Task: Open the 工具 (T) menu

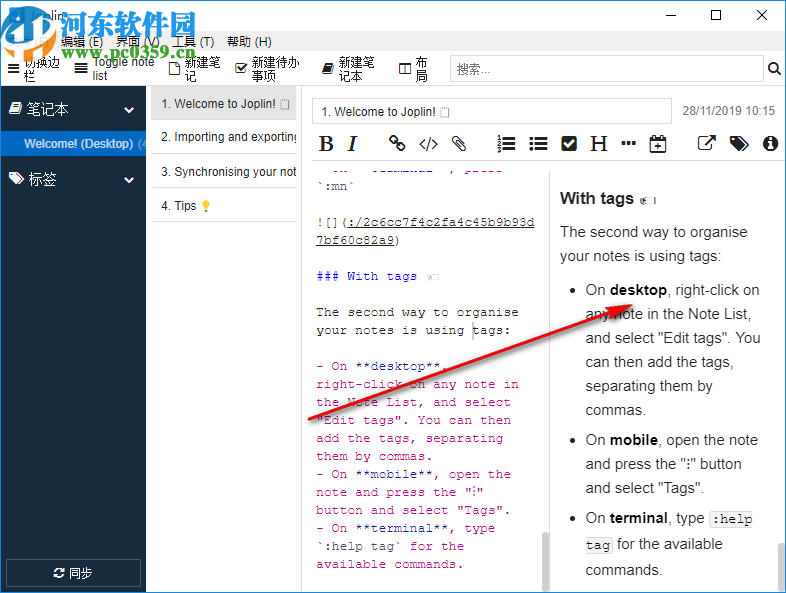Action: coord(193,42)
